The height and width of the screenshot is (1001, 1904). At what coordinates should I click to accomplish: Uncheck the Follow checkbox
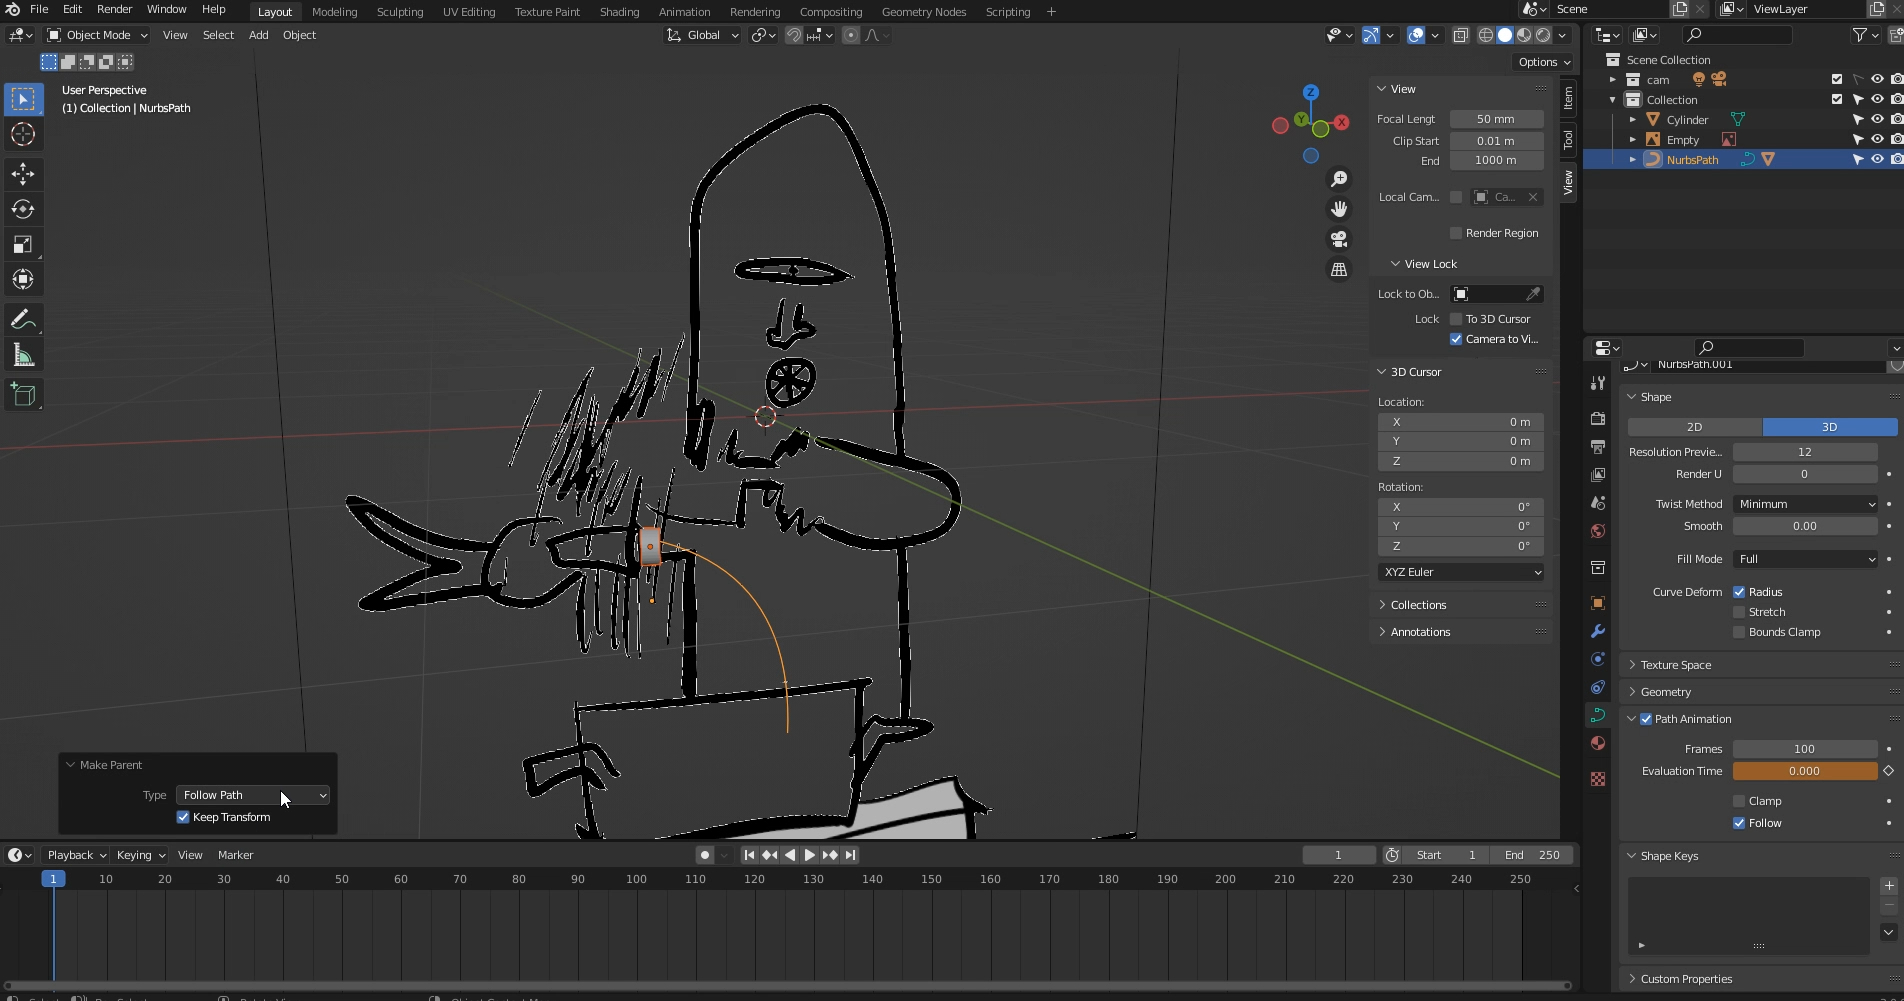1739,823
